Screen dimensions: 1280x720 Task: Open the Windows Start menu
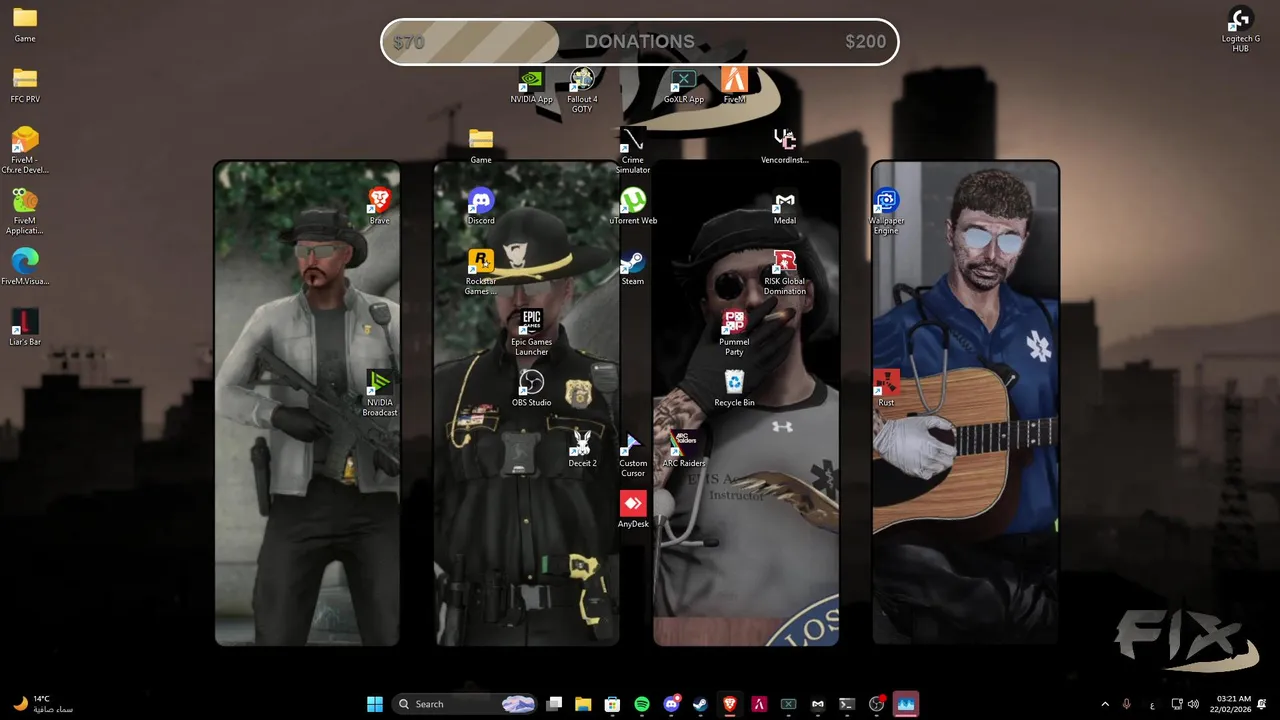(375, 704)
